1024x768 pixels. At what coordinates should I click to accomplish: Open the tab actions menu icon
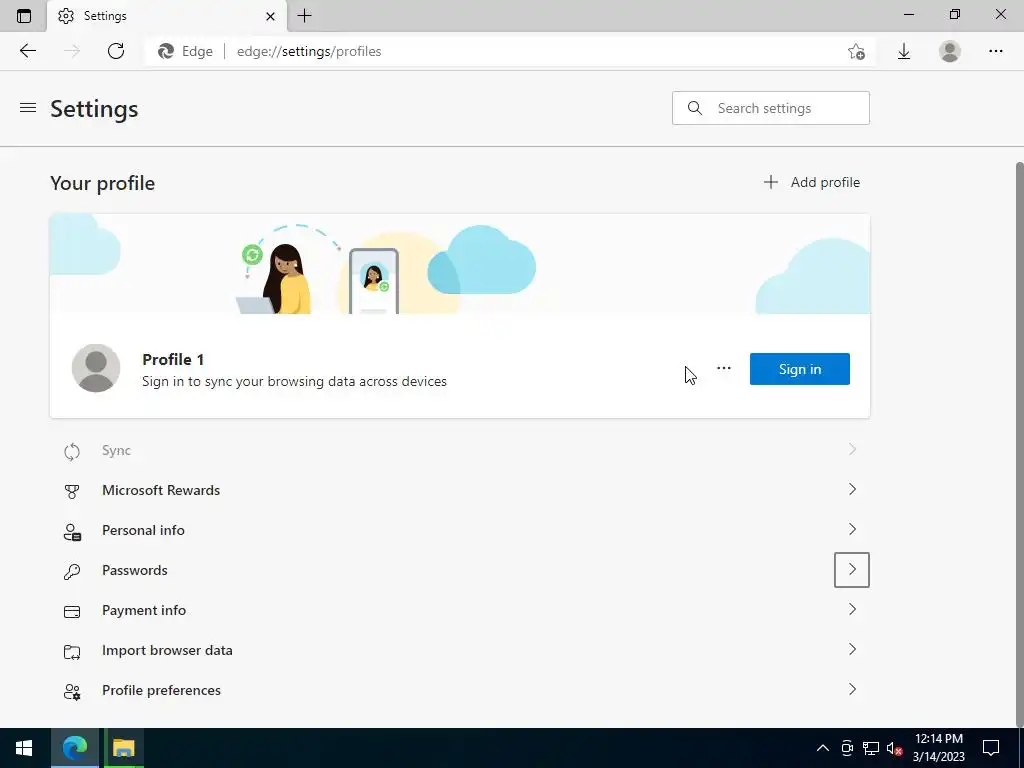point(24,16)
